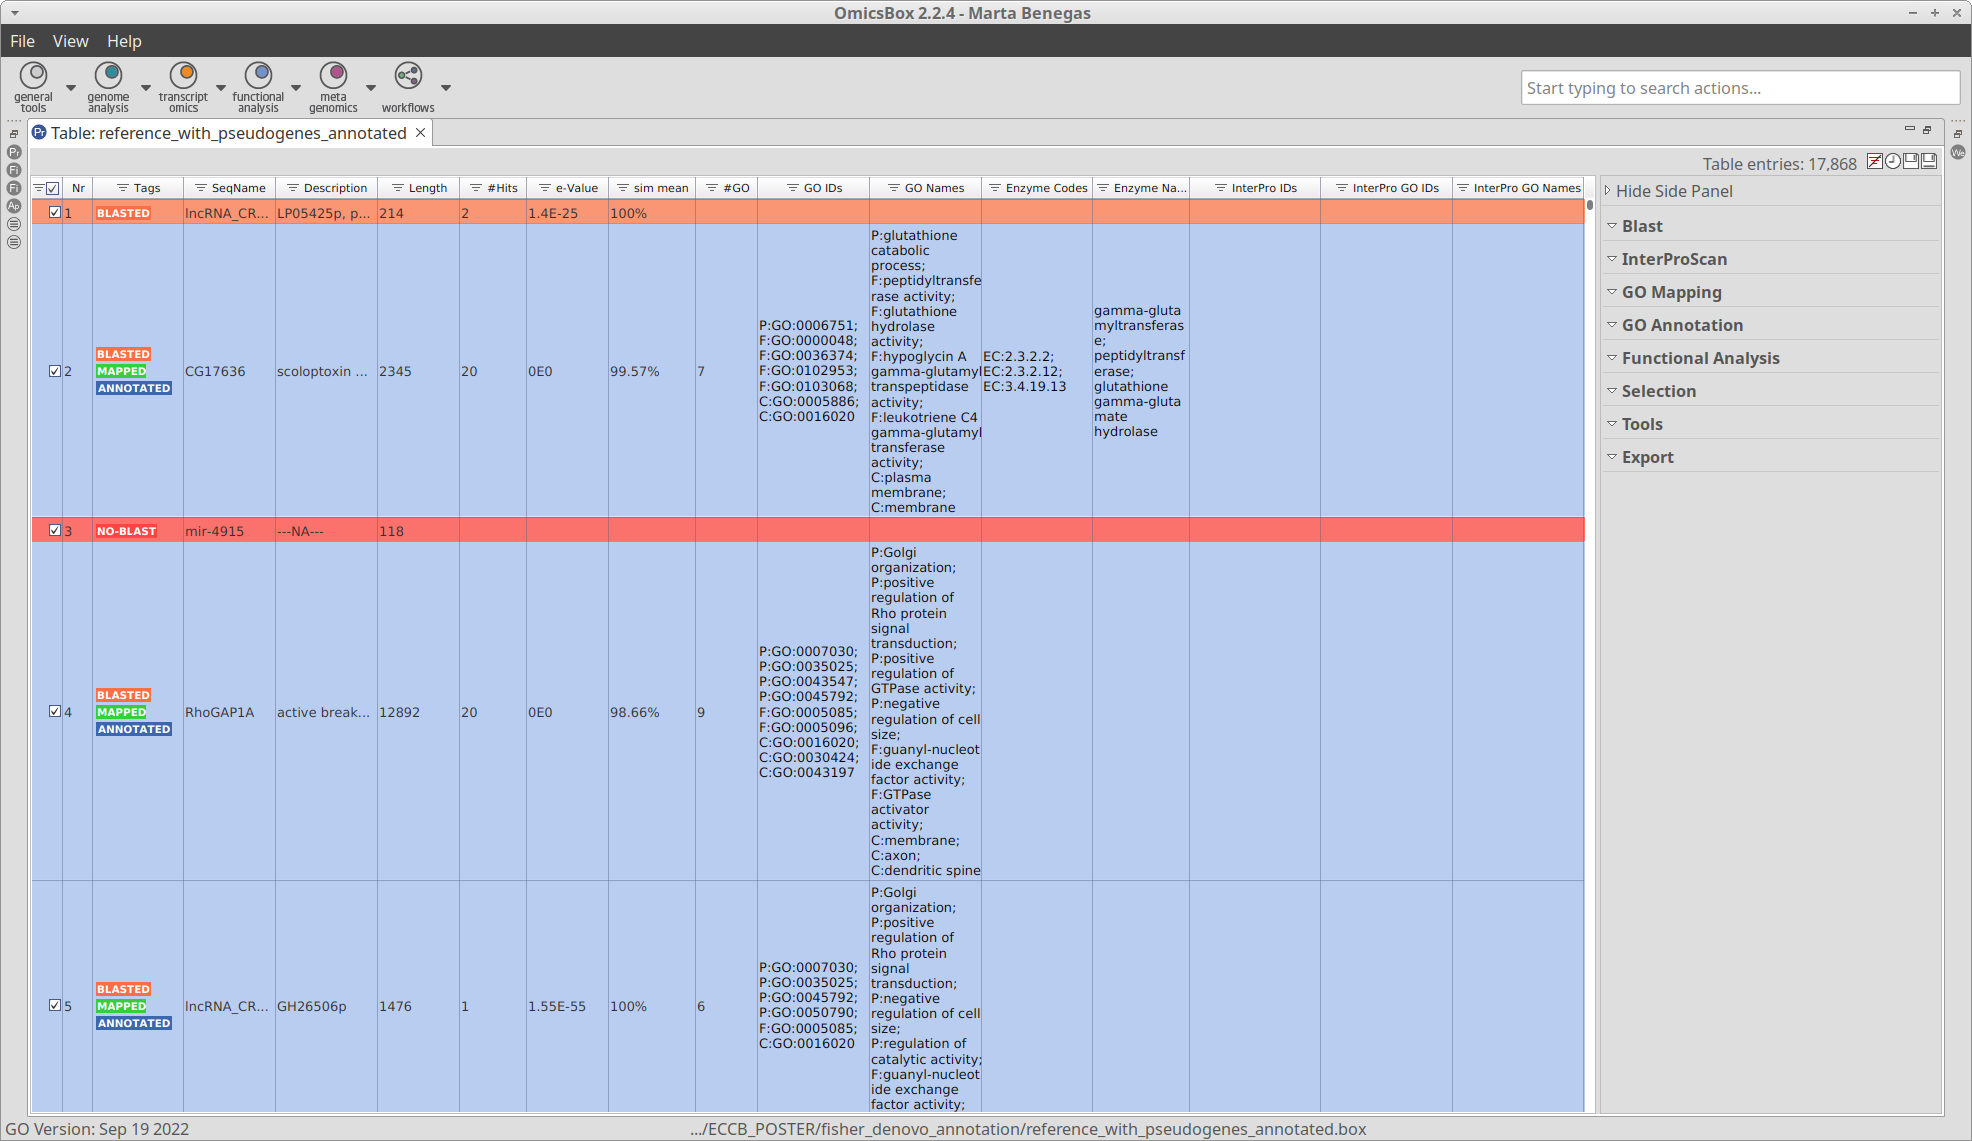Screen dimensions: 1972x1141
Task: Toggle the select-all header checkbox
Action: tap(53, 188)
